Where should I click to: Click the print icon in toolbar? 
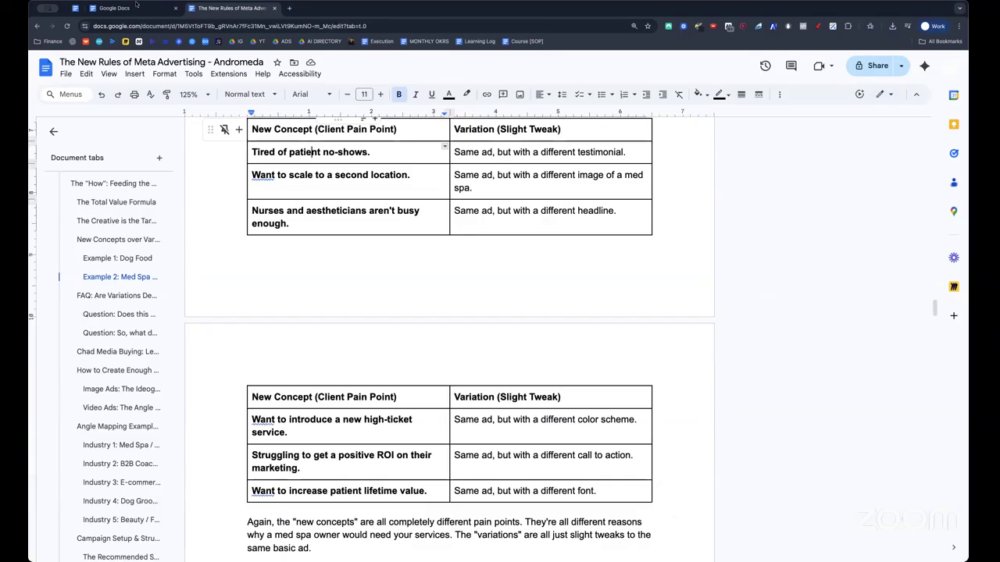point(134,94)
